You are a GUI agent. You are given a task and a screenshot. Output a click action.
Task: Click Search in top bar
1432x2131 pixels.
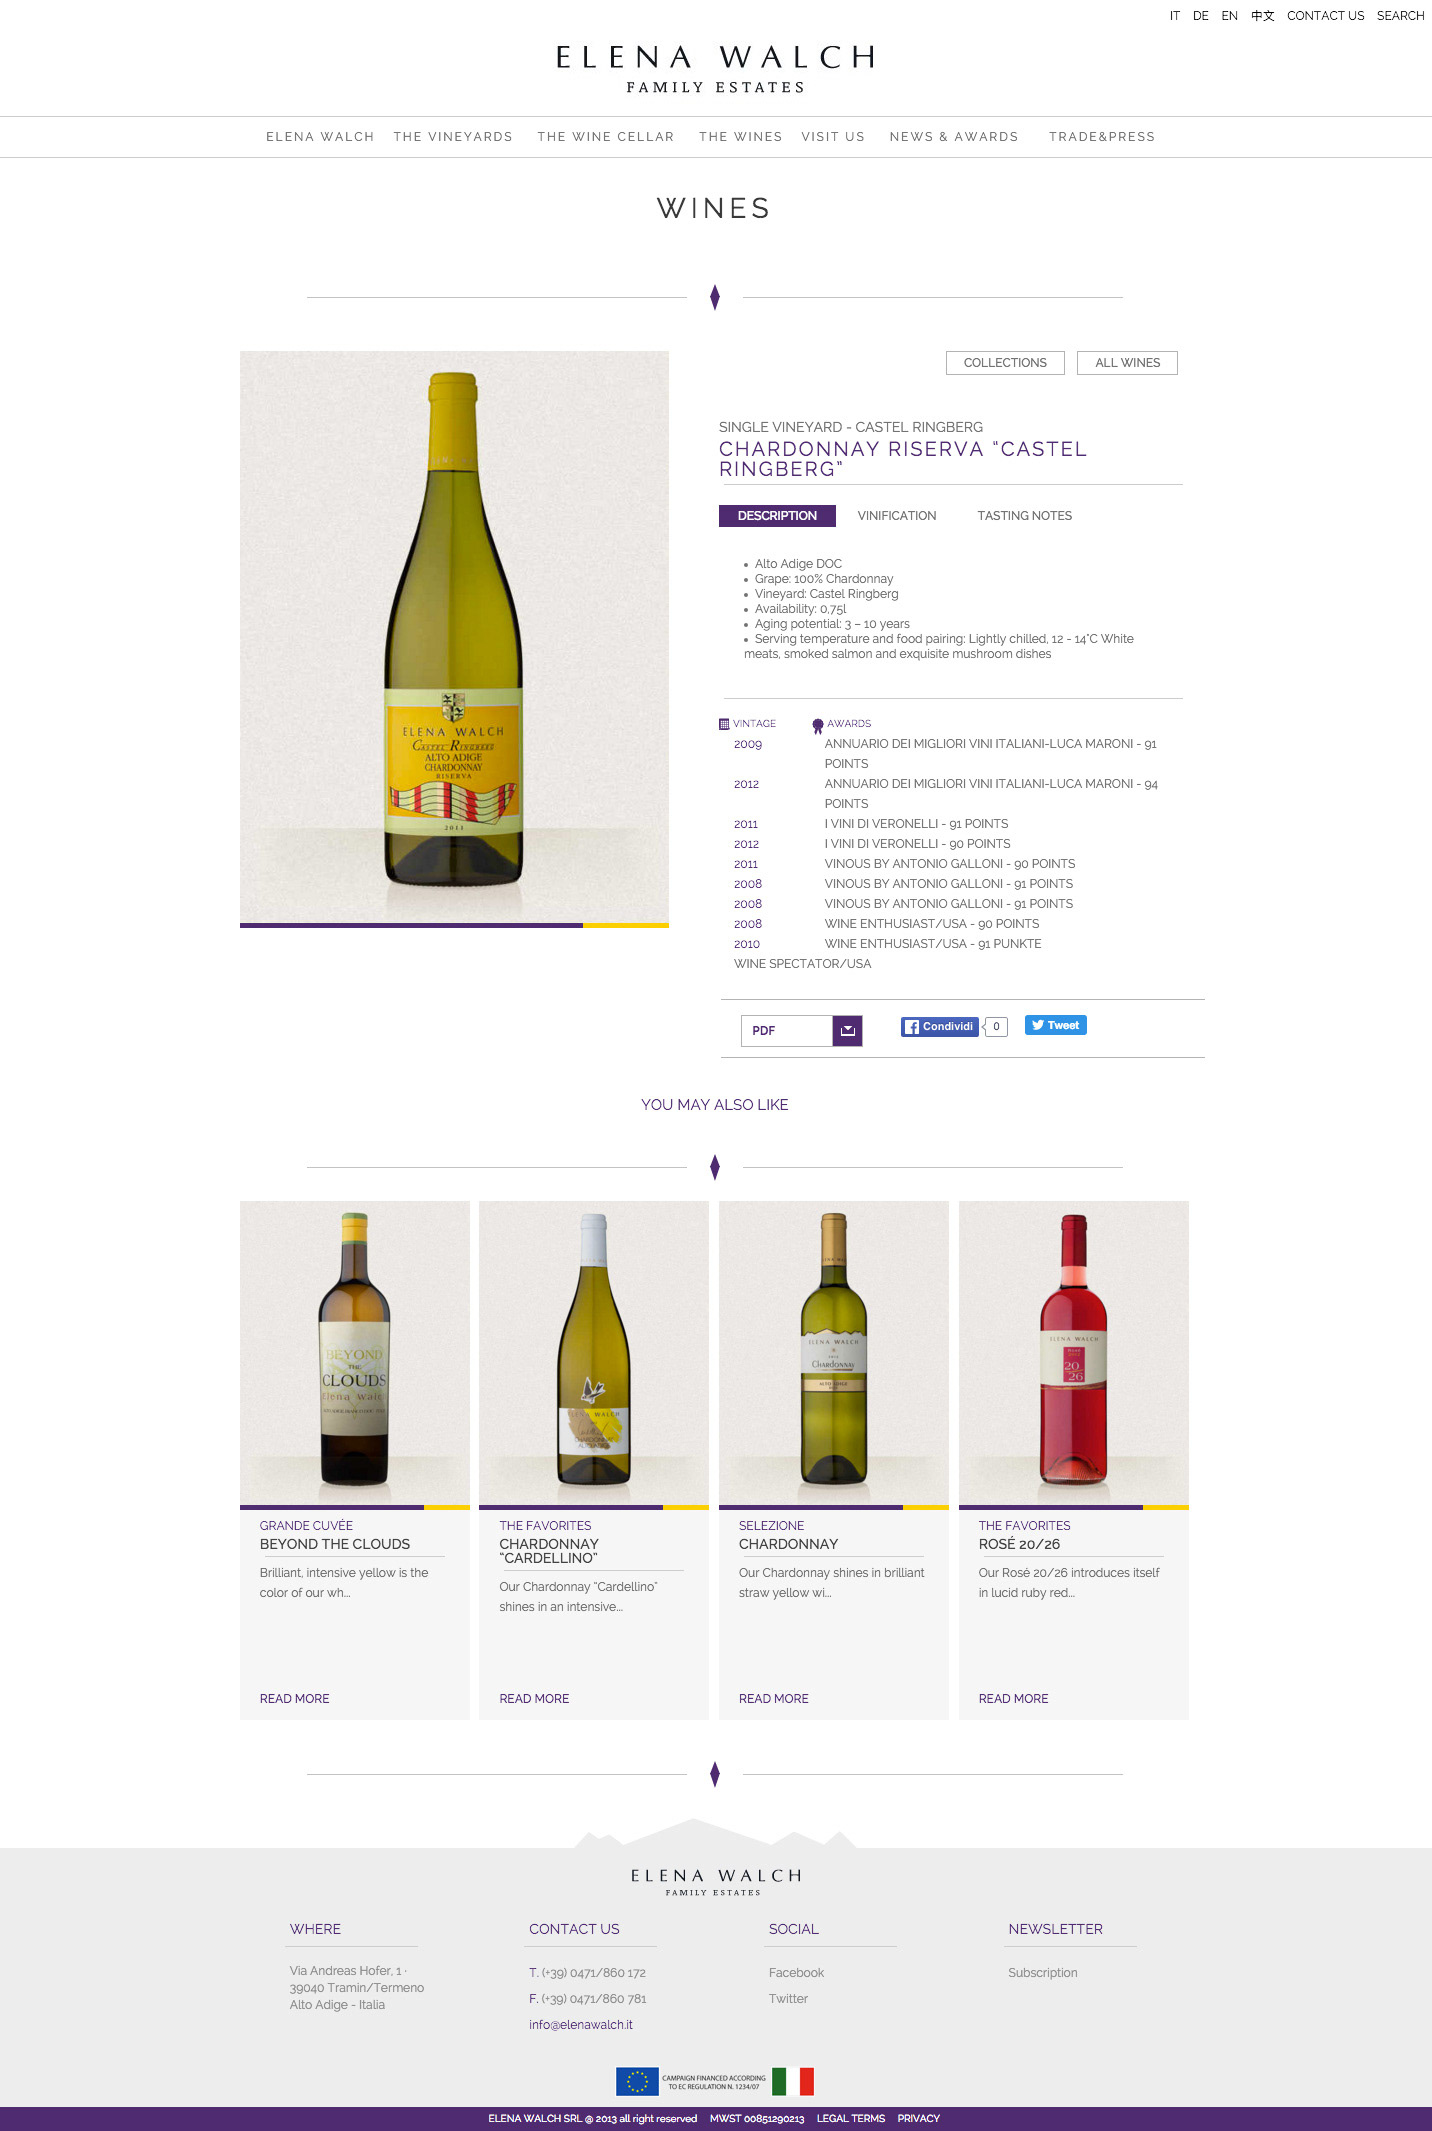[x=1400, y=16]
